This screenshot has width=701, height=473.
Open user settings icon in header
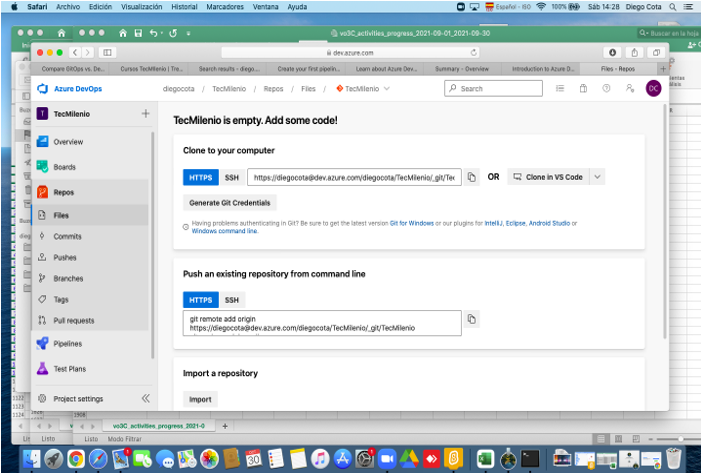pyautogui.click(x=630, y=89)
